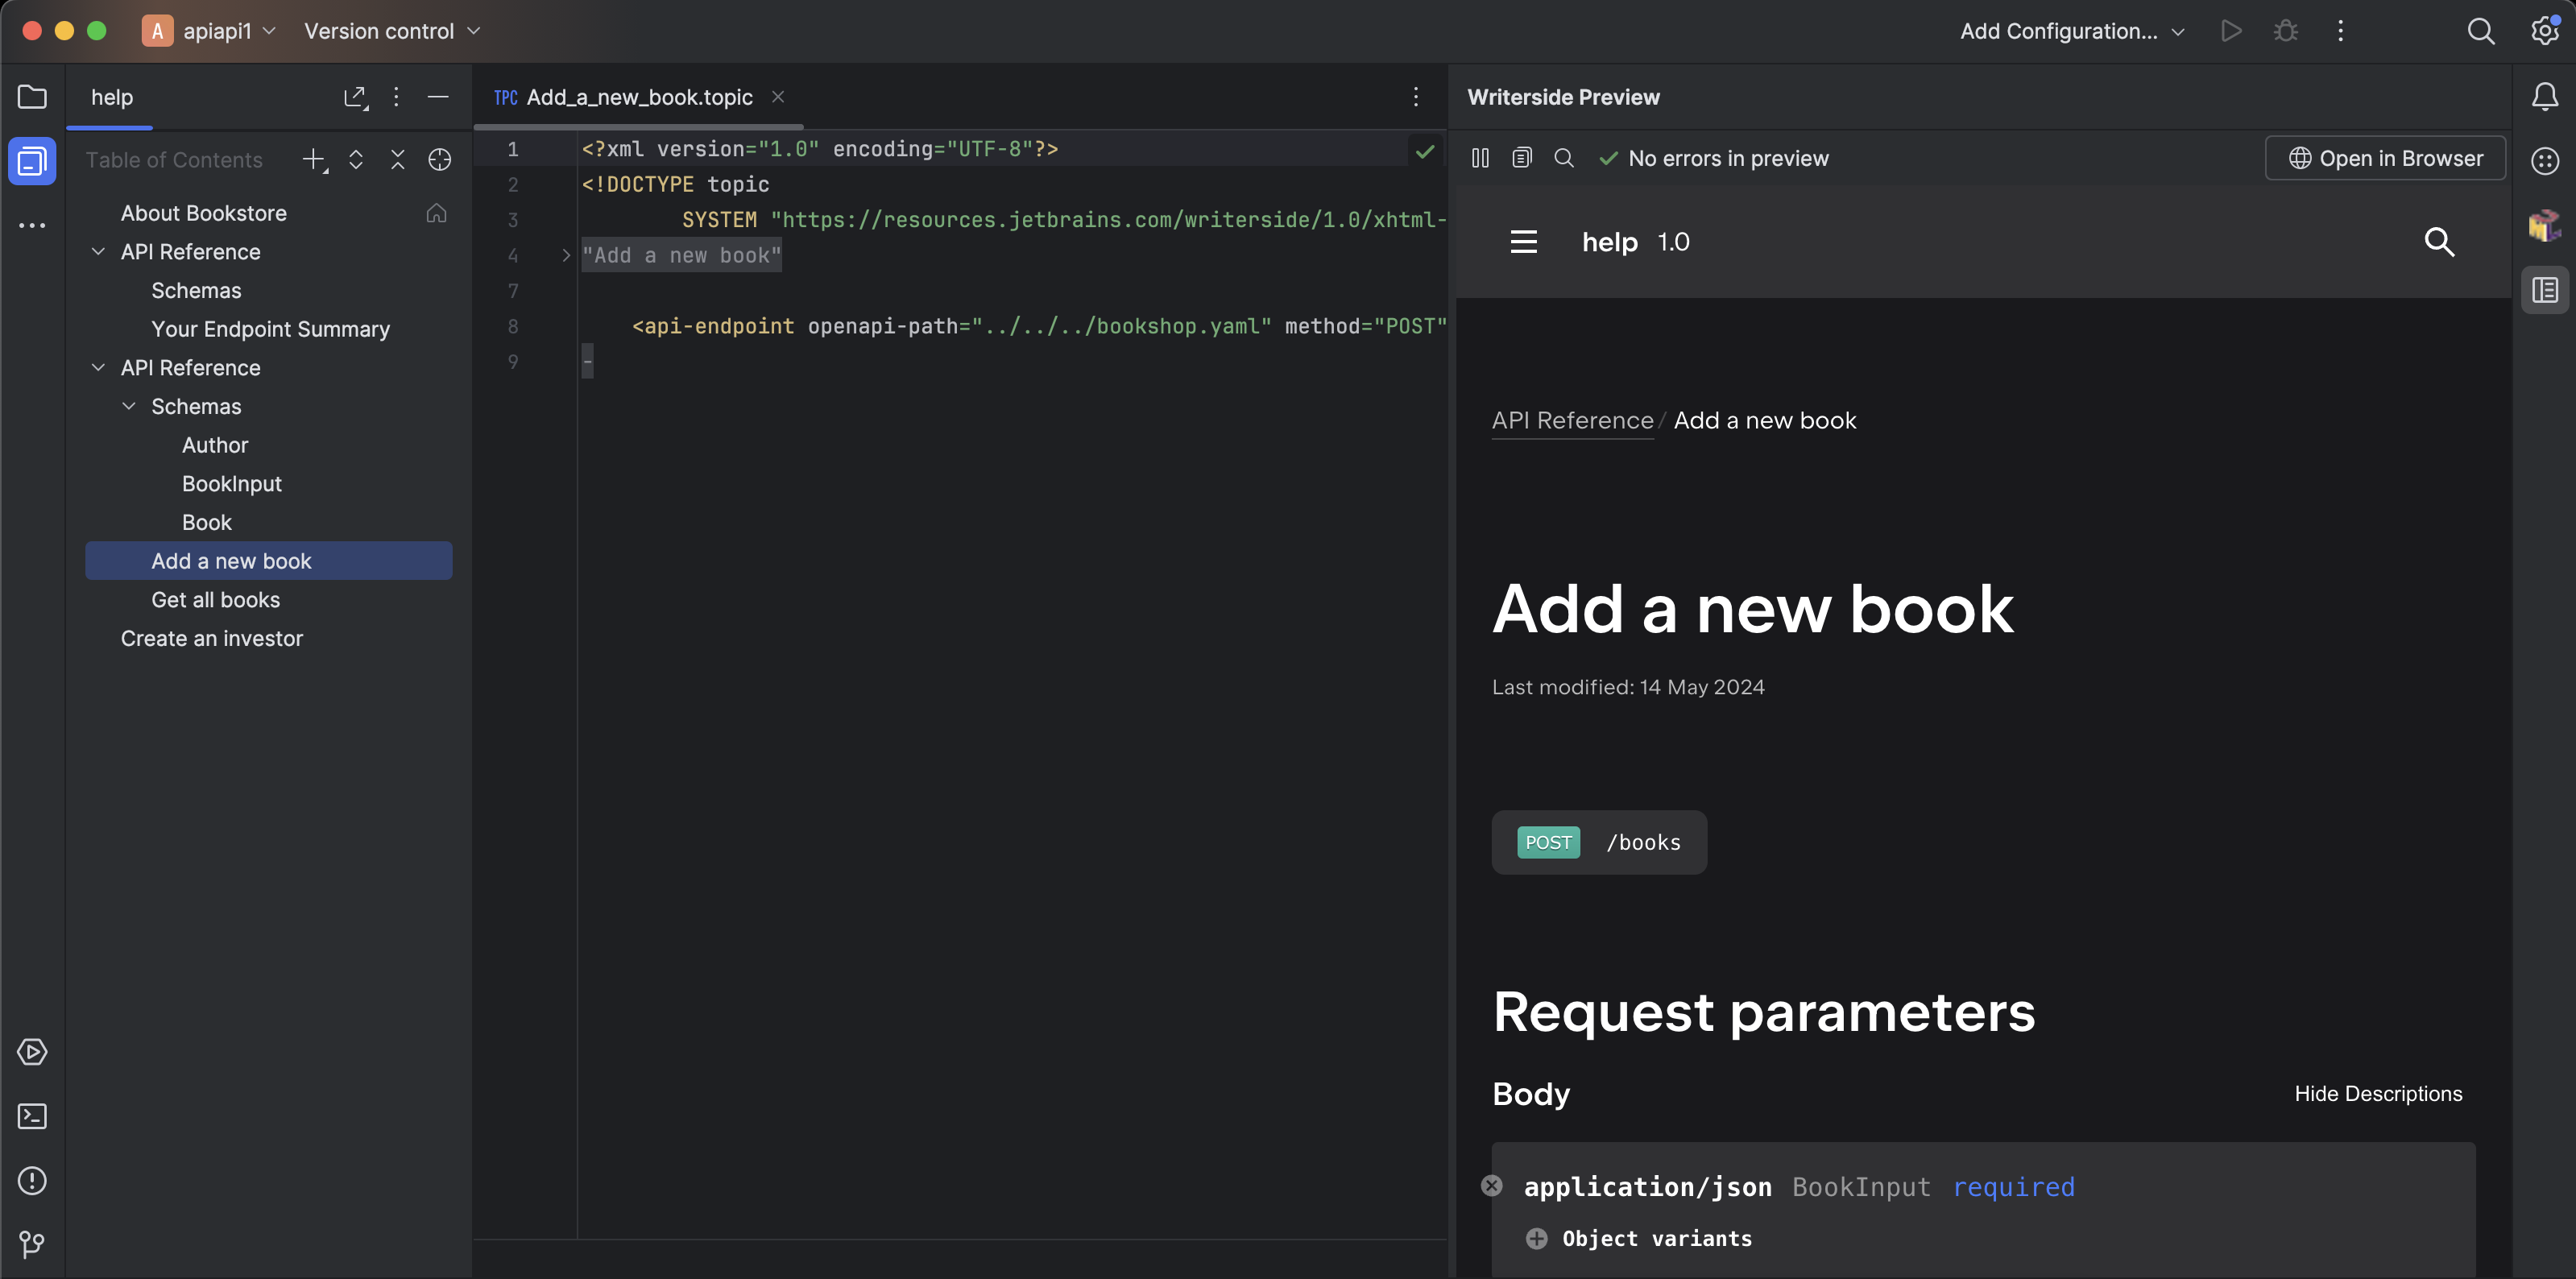Toggle Writerside Preview tool window icon
This screenshot has width=2576, height=1279.
pos(2545,291)
